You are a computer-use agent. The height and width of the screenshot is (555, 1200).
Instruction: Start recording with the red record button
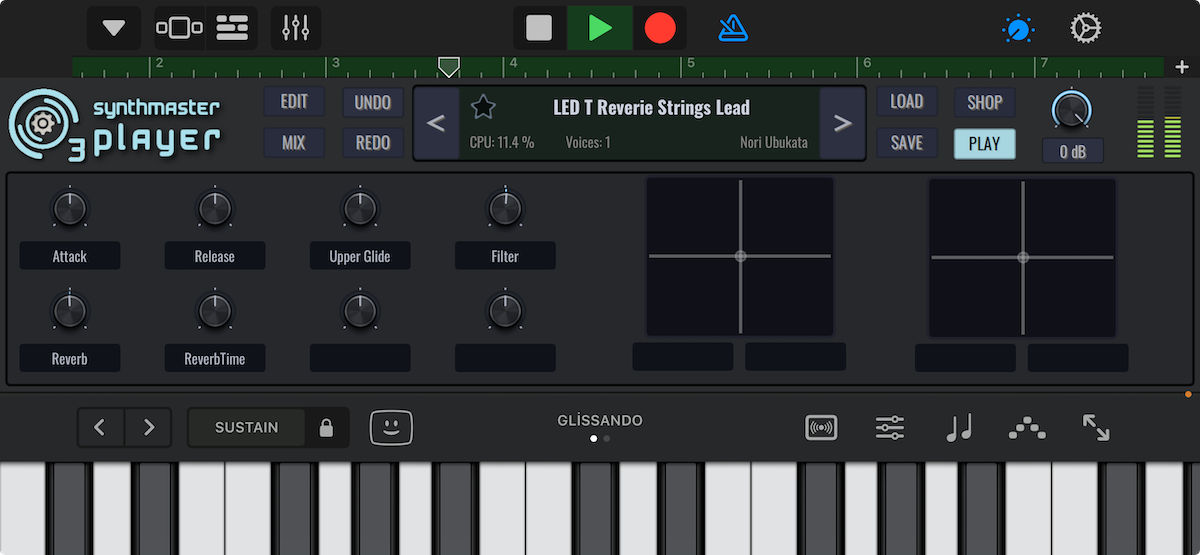[660, 28]
